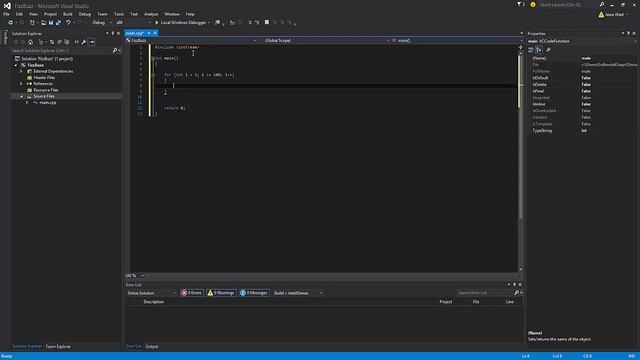This screenshot has height=360, width=640.
Task: Click the Search Solution Explorer field
Action: [x=61, y=51]
